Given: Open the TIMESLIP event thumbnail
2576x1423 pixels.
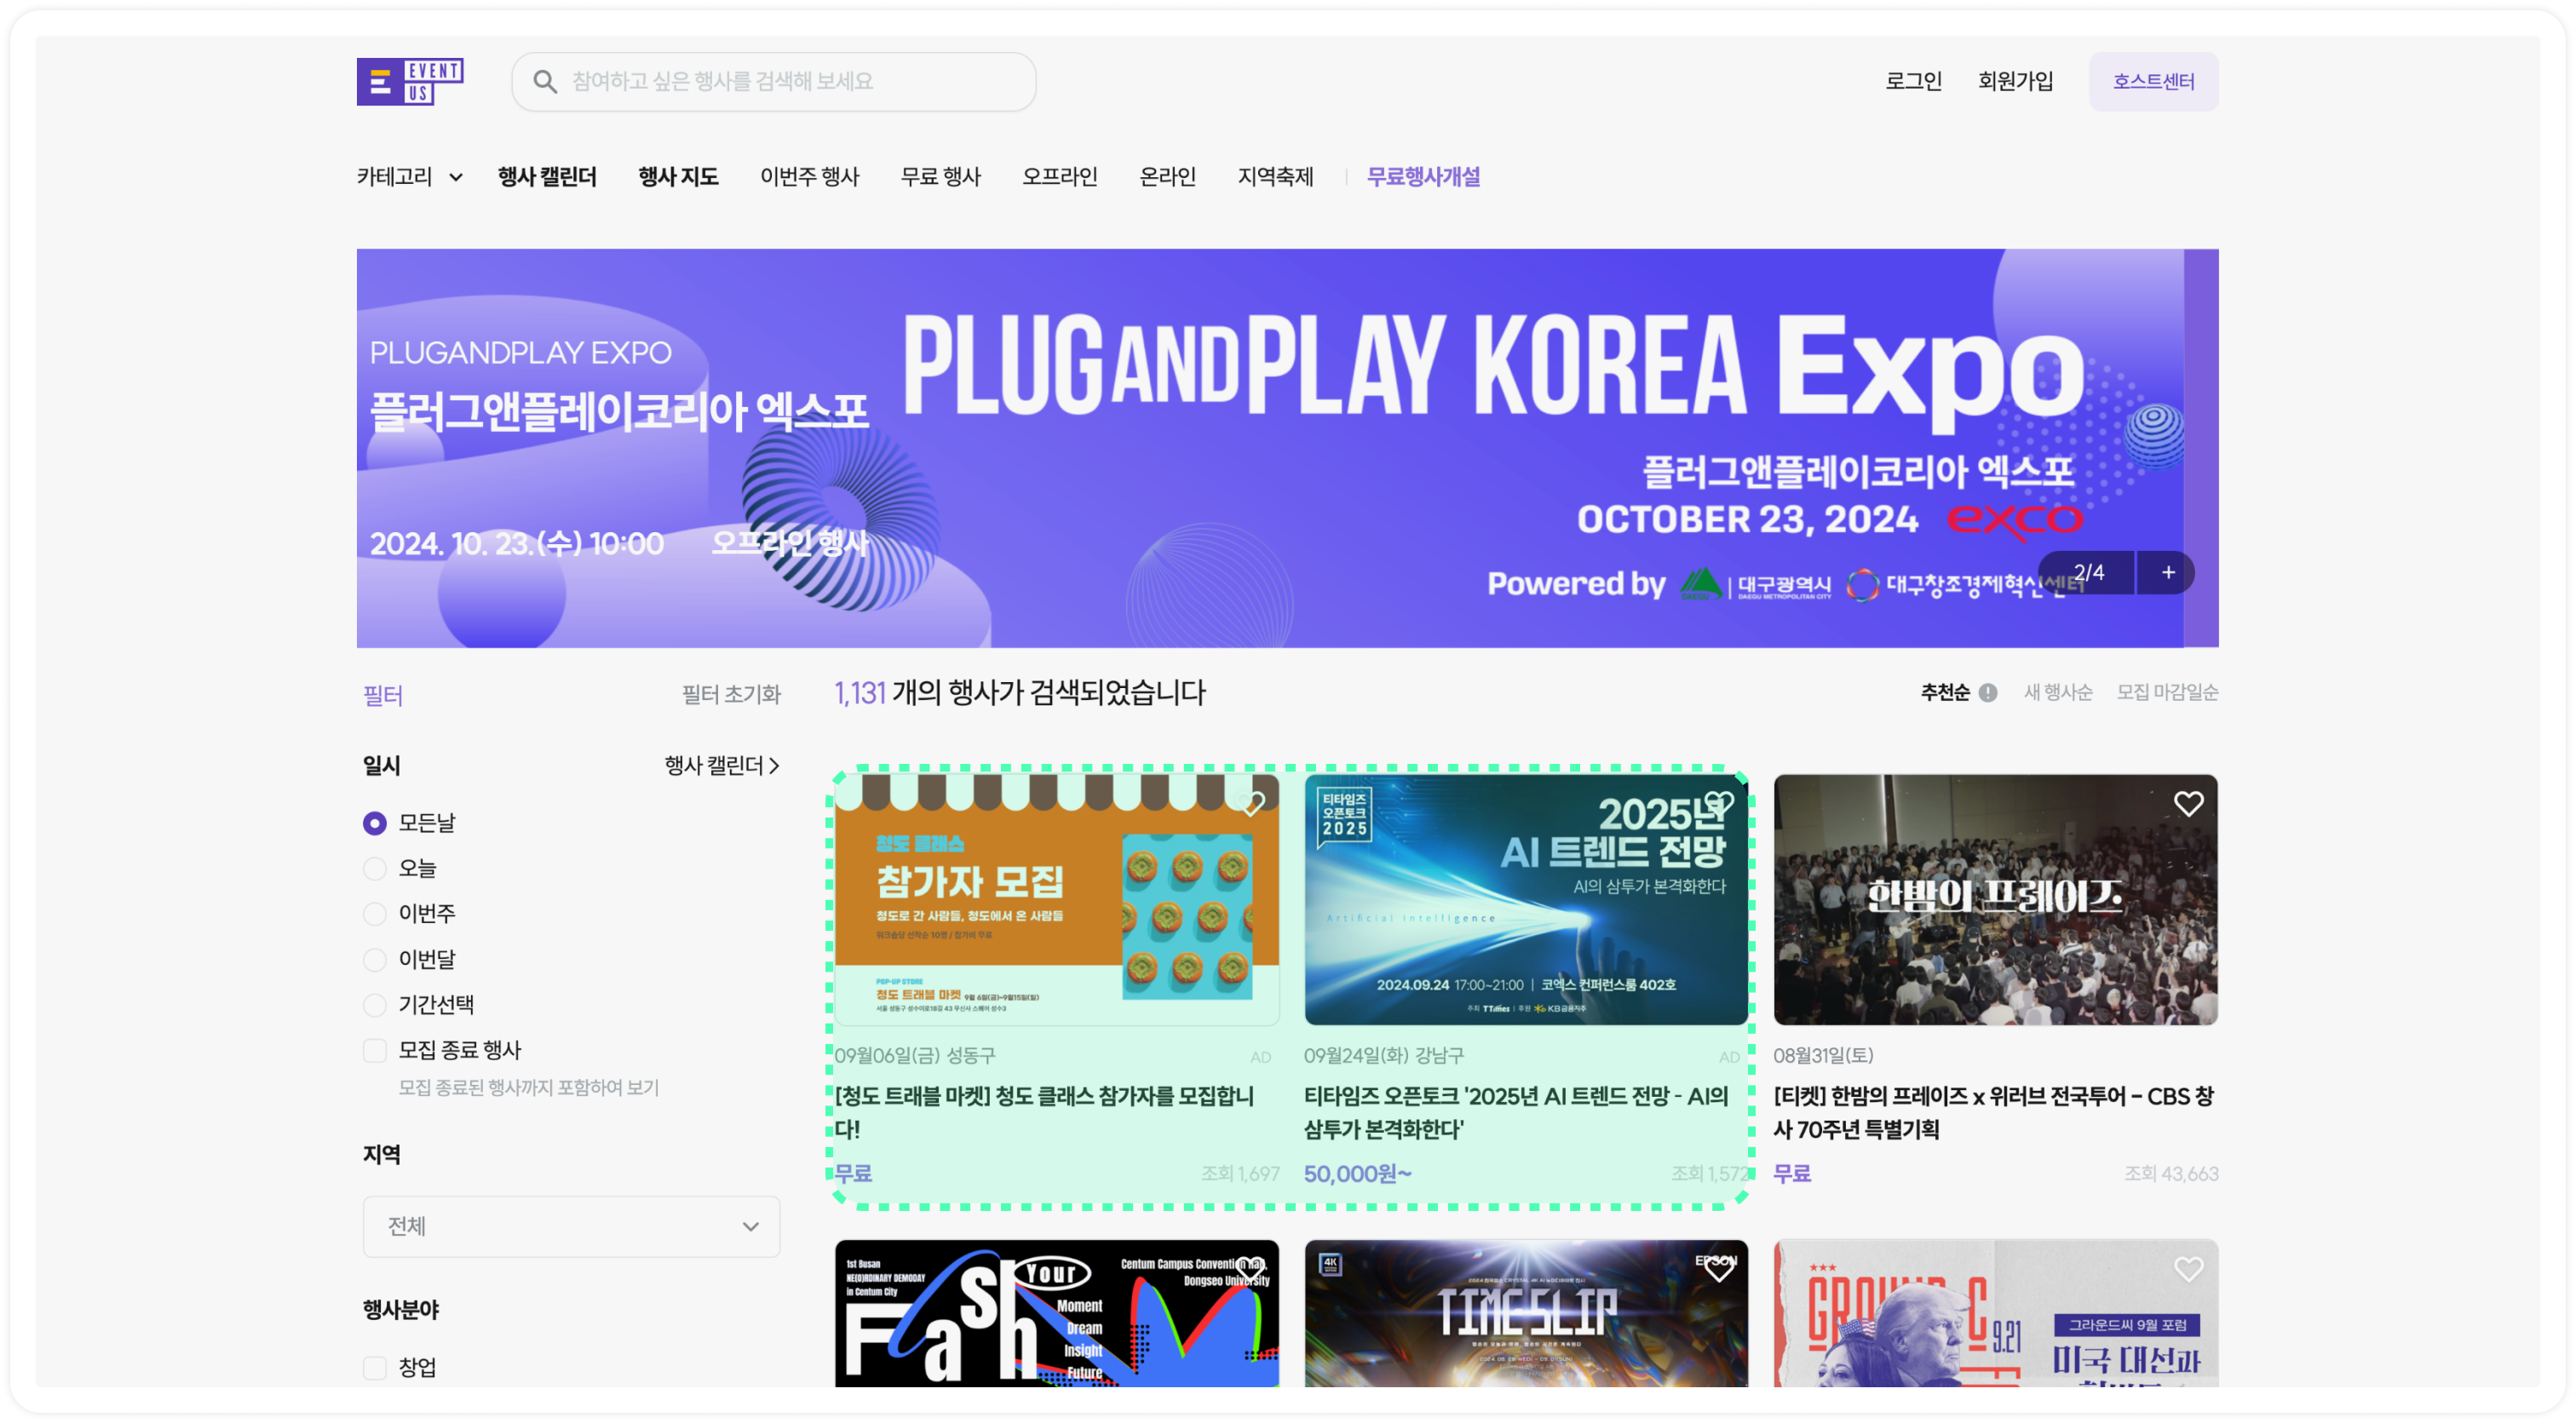Looking at the screenshot, I should click(1526, 1313).
